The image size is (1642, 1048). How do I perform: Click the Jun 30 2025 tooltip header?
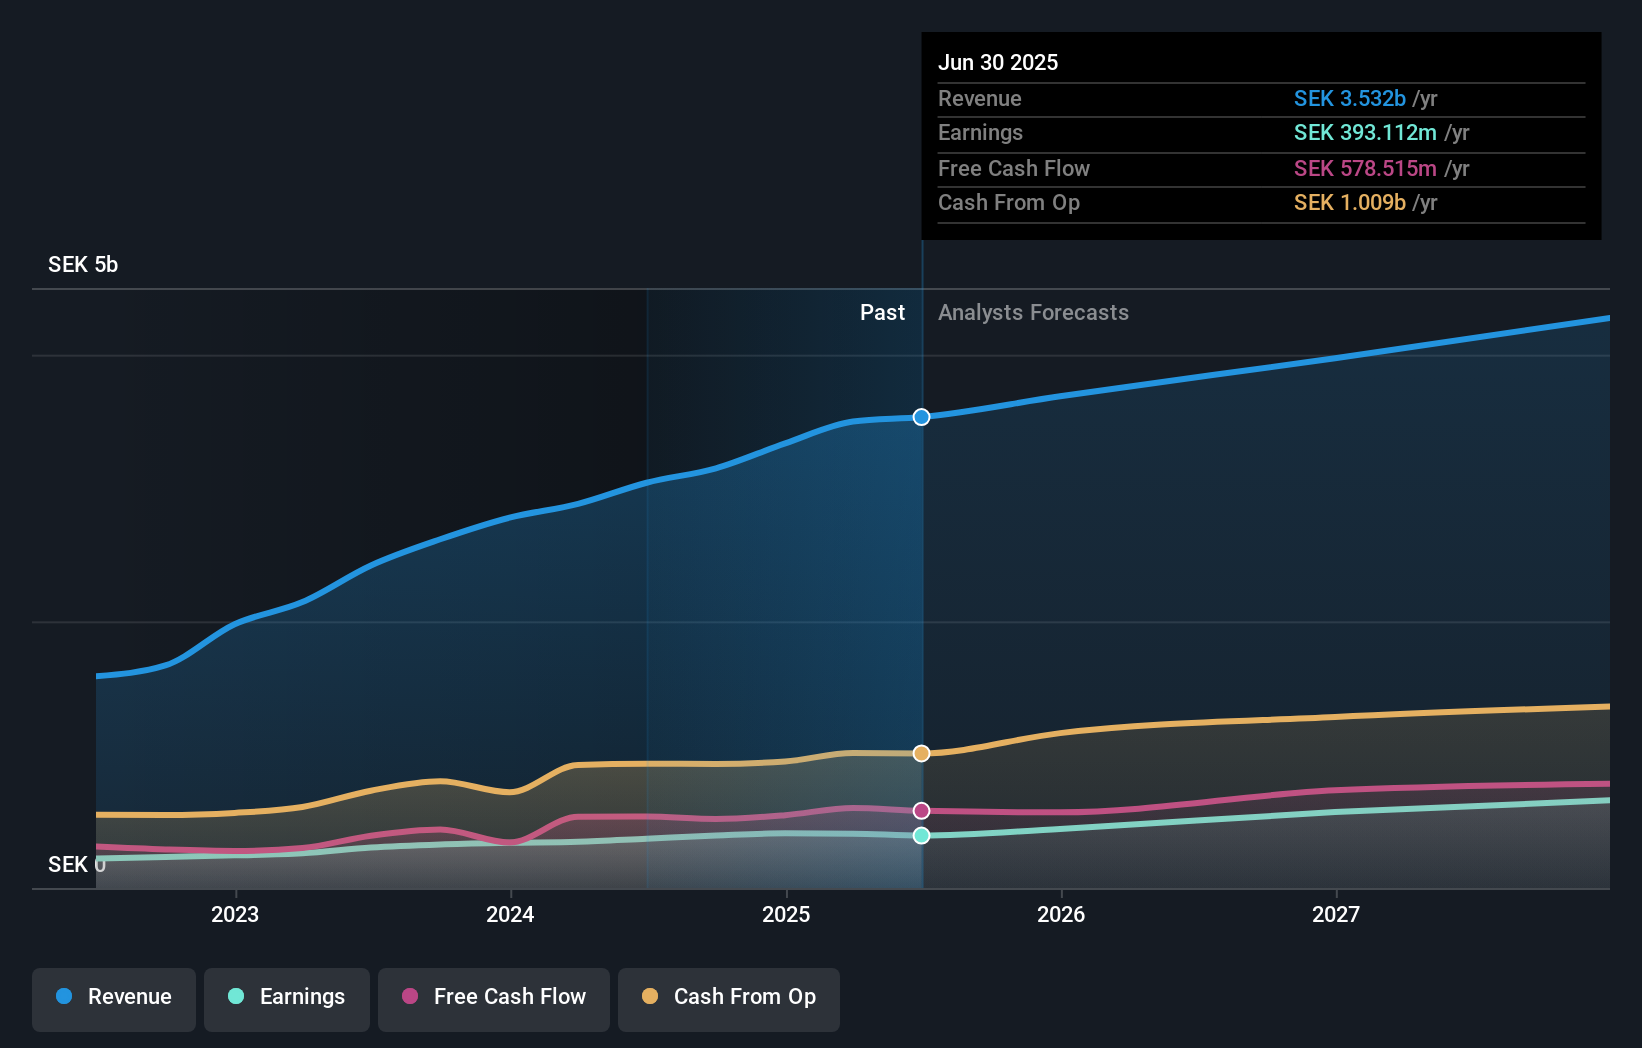tap(998, 62)
